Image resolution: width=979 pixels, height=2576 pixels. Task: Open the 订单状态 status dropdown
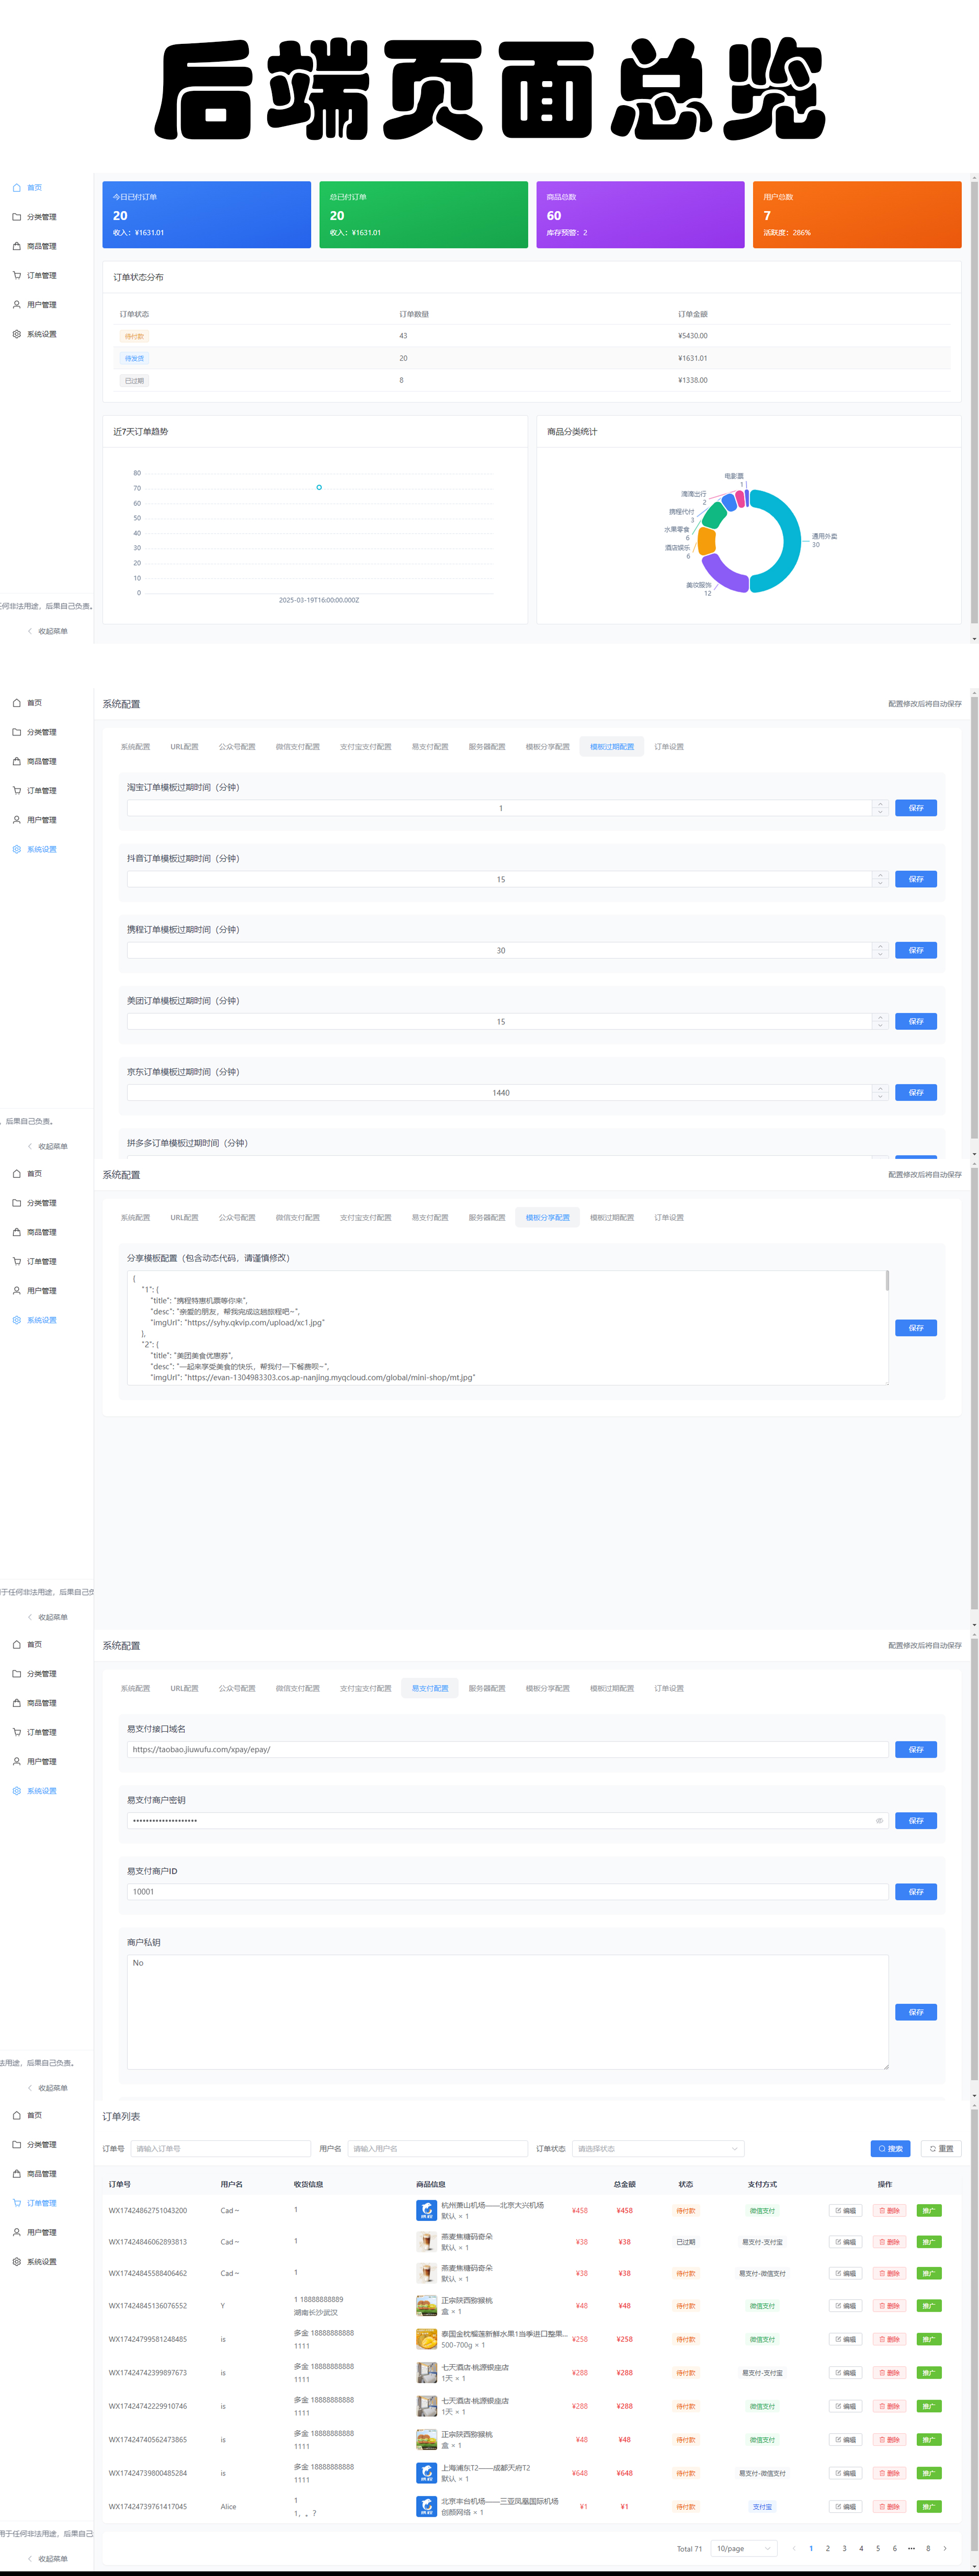click(657, 2148)
